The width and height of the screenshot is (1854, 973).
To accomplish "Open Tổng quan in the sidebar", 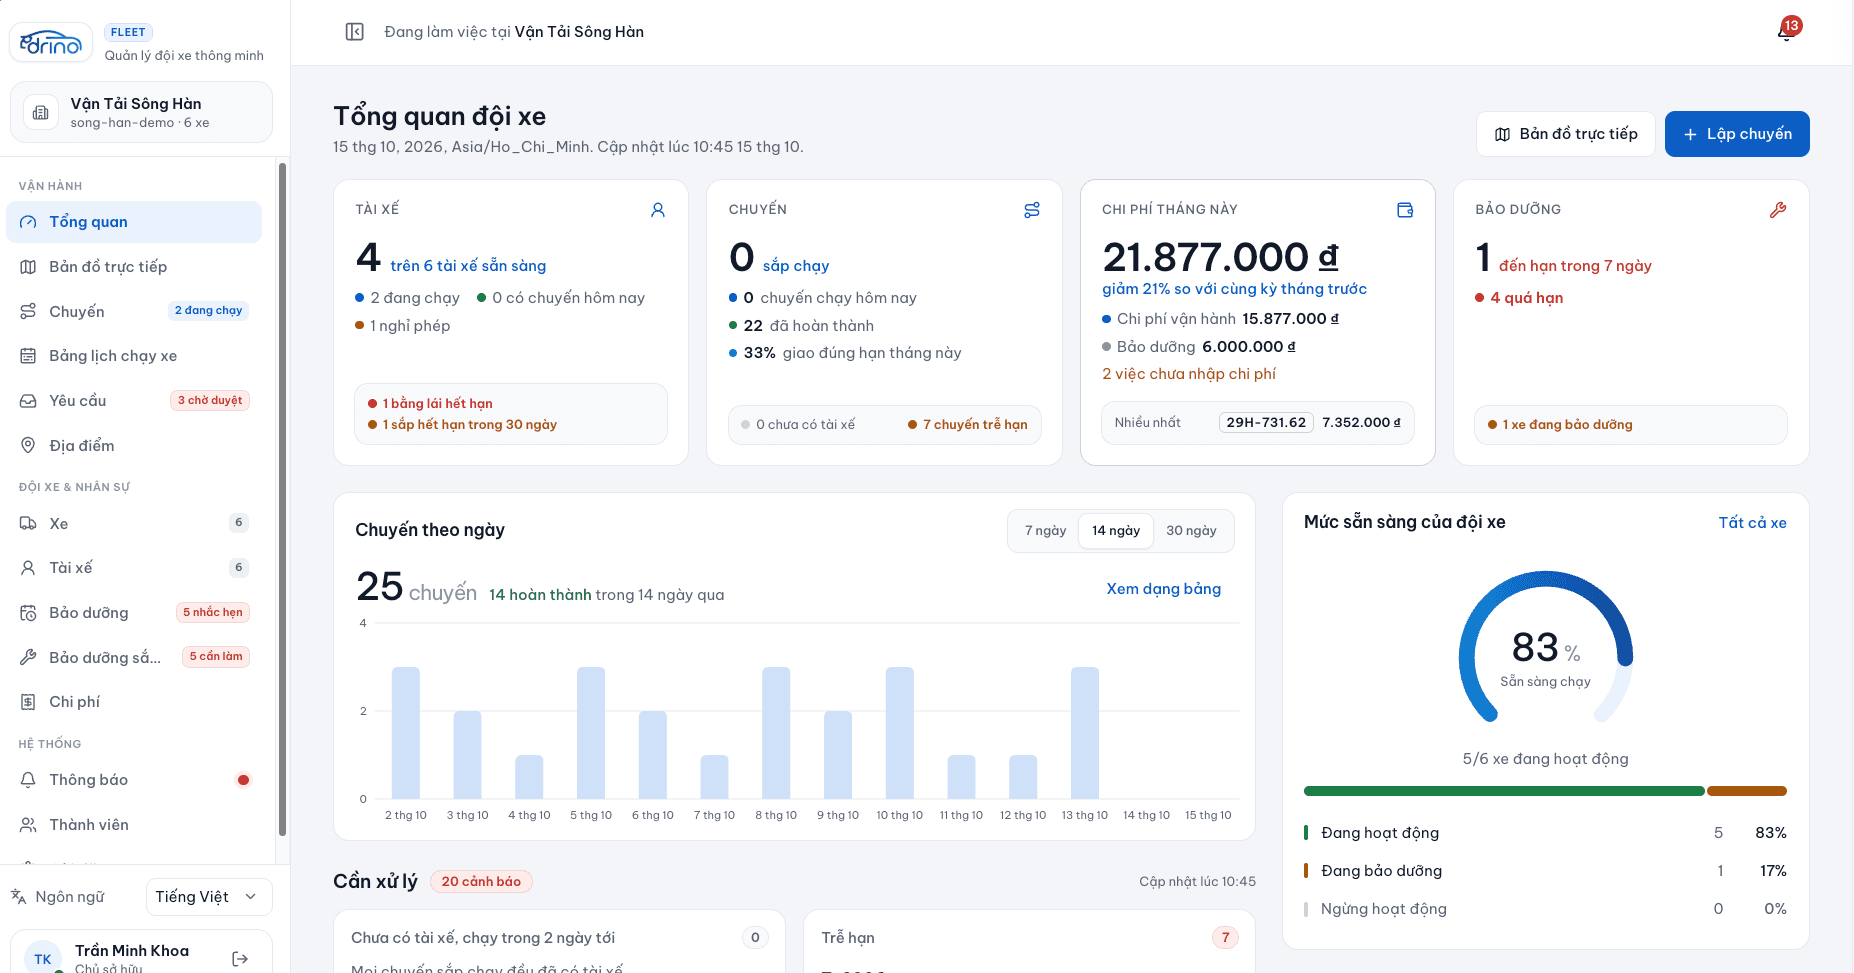I will (x=134, y=222).
